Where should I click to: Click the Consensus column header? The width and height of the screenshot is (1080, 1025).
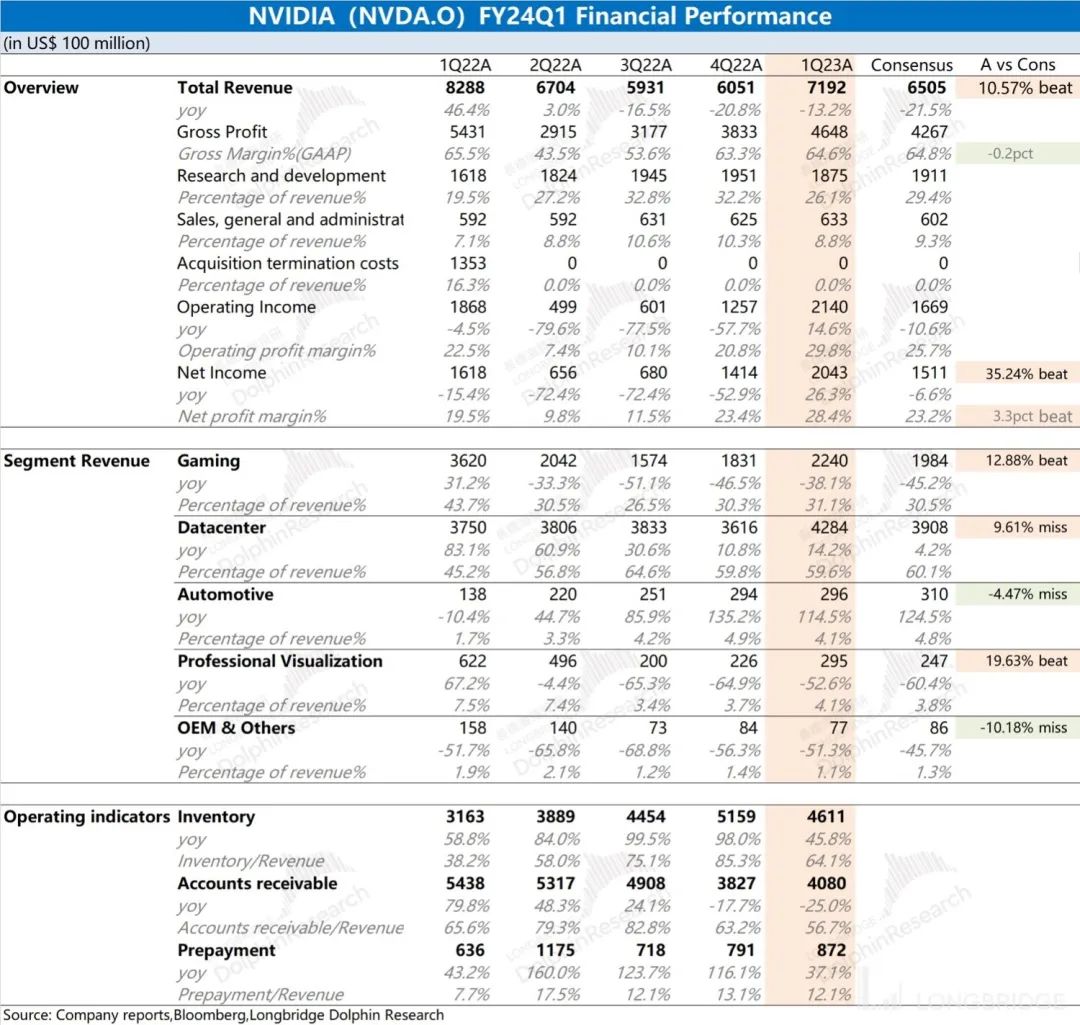[x=911, y=65]
